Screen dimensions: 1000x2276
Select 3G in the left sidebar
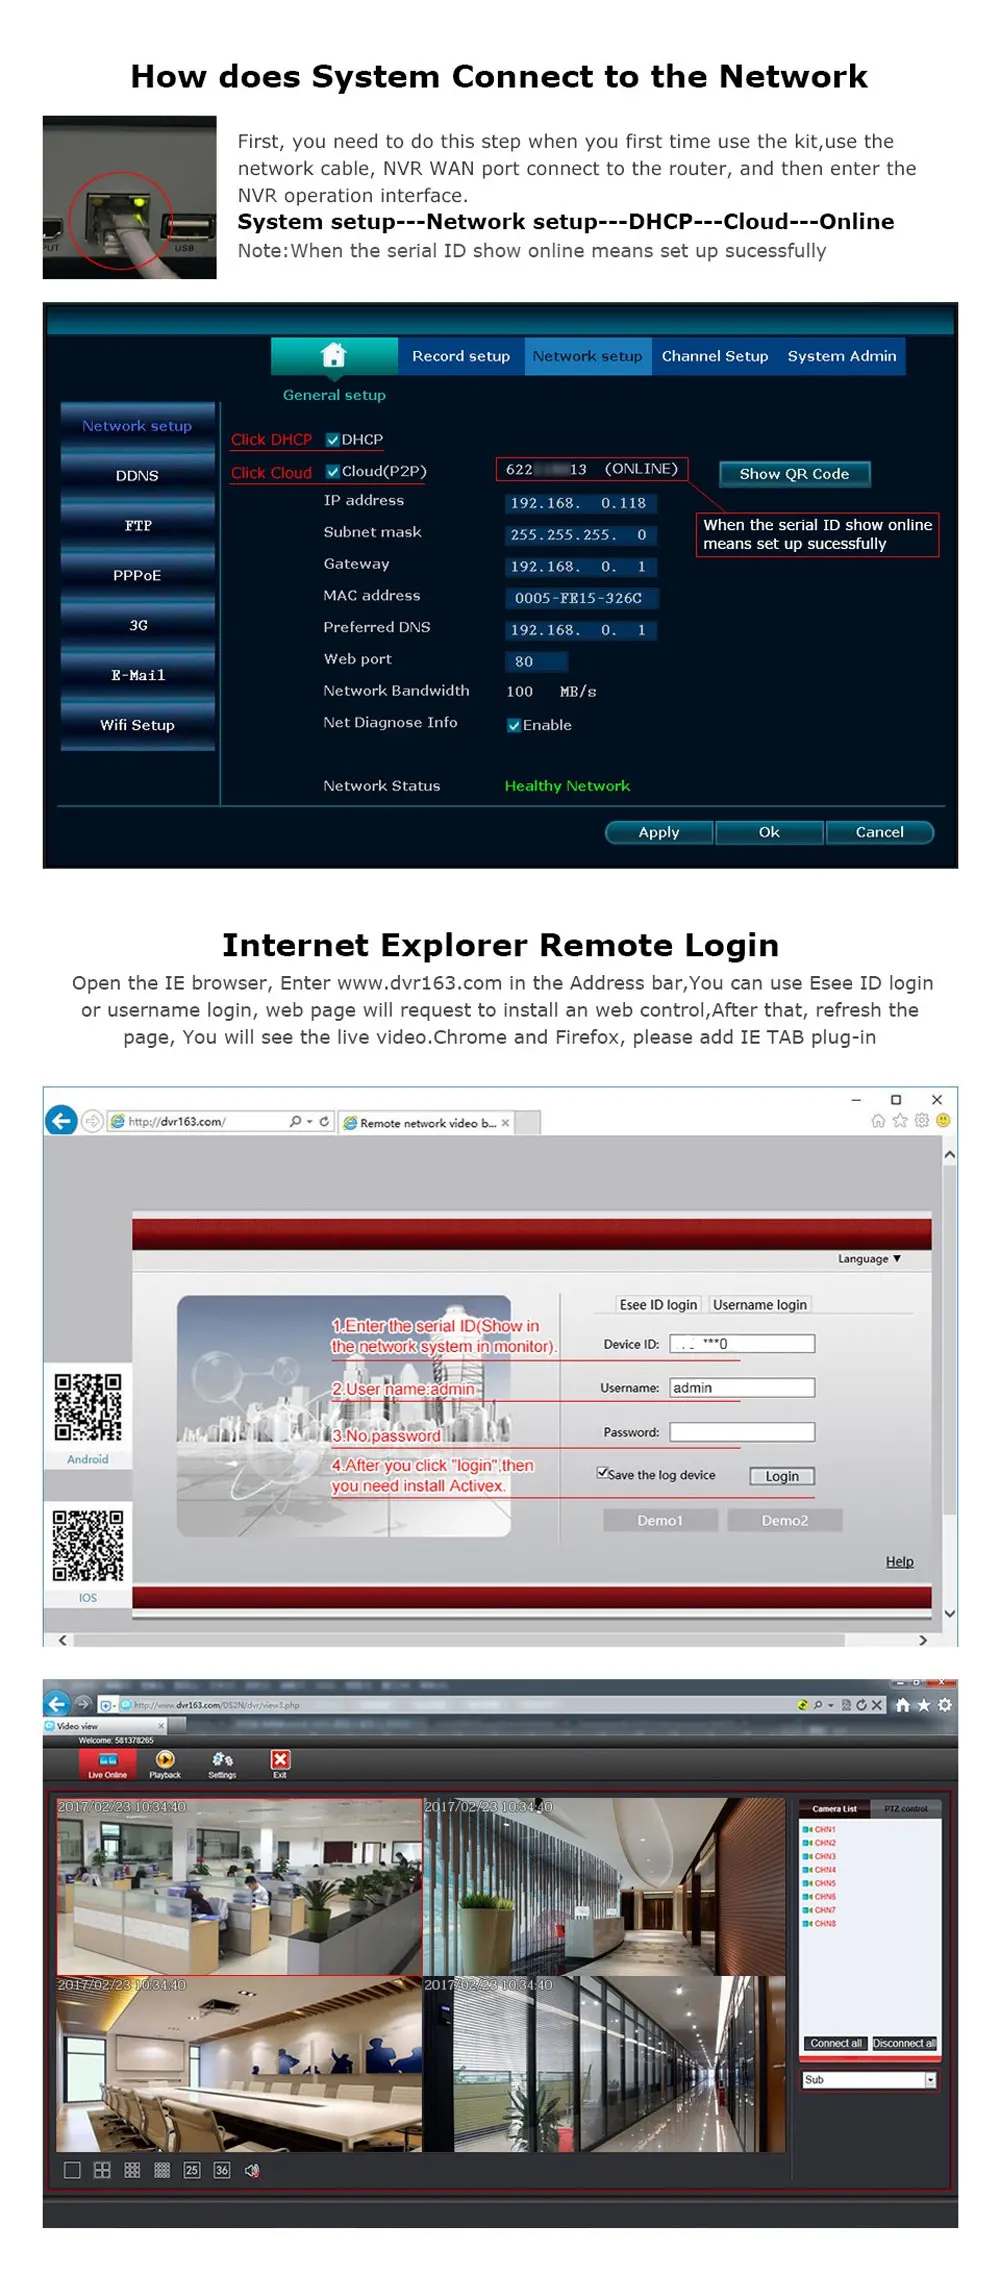pos(138,625)
